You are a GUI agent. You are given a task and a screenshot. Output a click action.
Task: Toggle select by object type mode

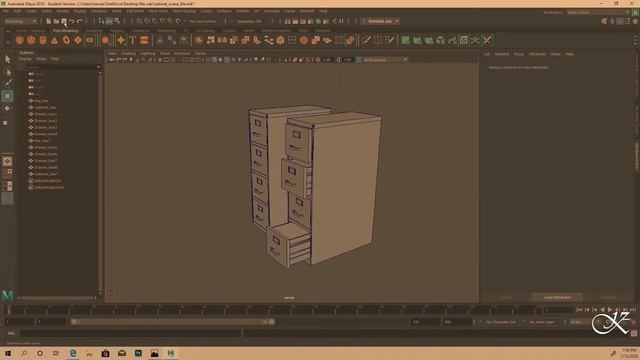pyautogui.click(x=109, y=21)
